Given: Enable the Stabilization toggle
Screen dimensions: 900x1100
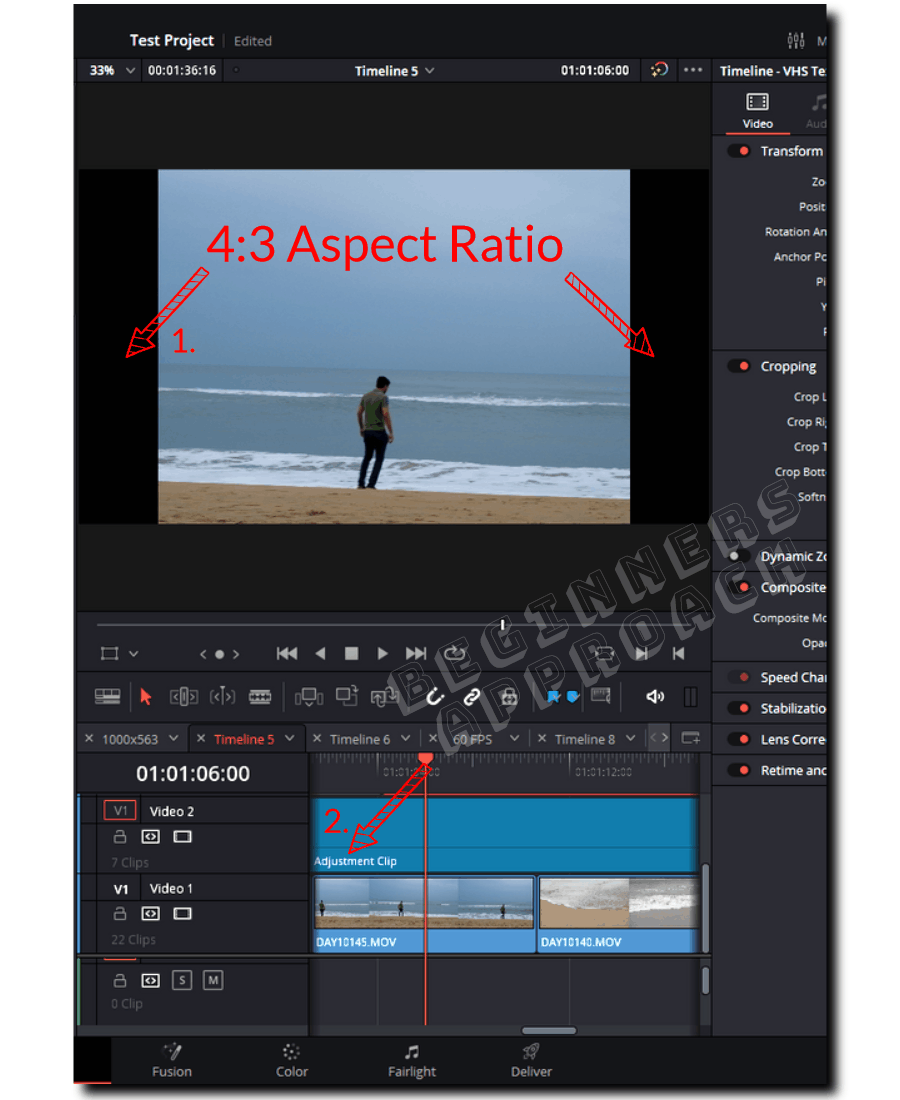Looking at the screenshot, I should pos(739,708).
